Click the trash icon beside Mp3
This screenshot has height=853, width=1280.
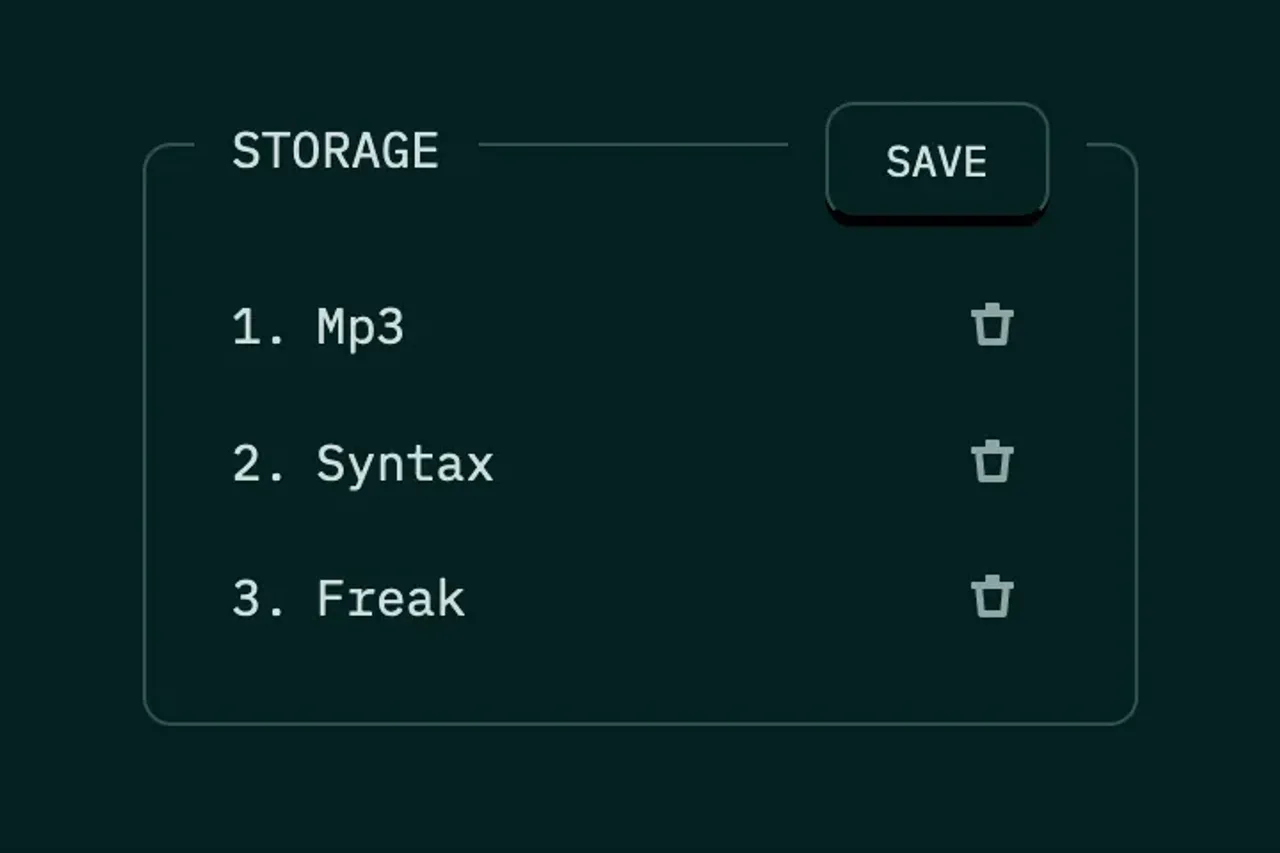992,323
